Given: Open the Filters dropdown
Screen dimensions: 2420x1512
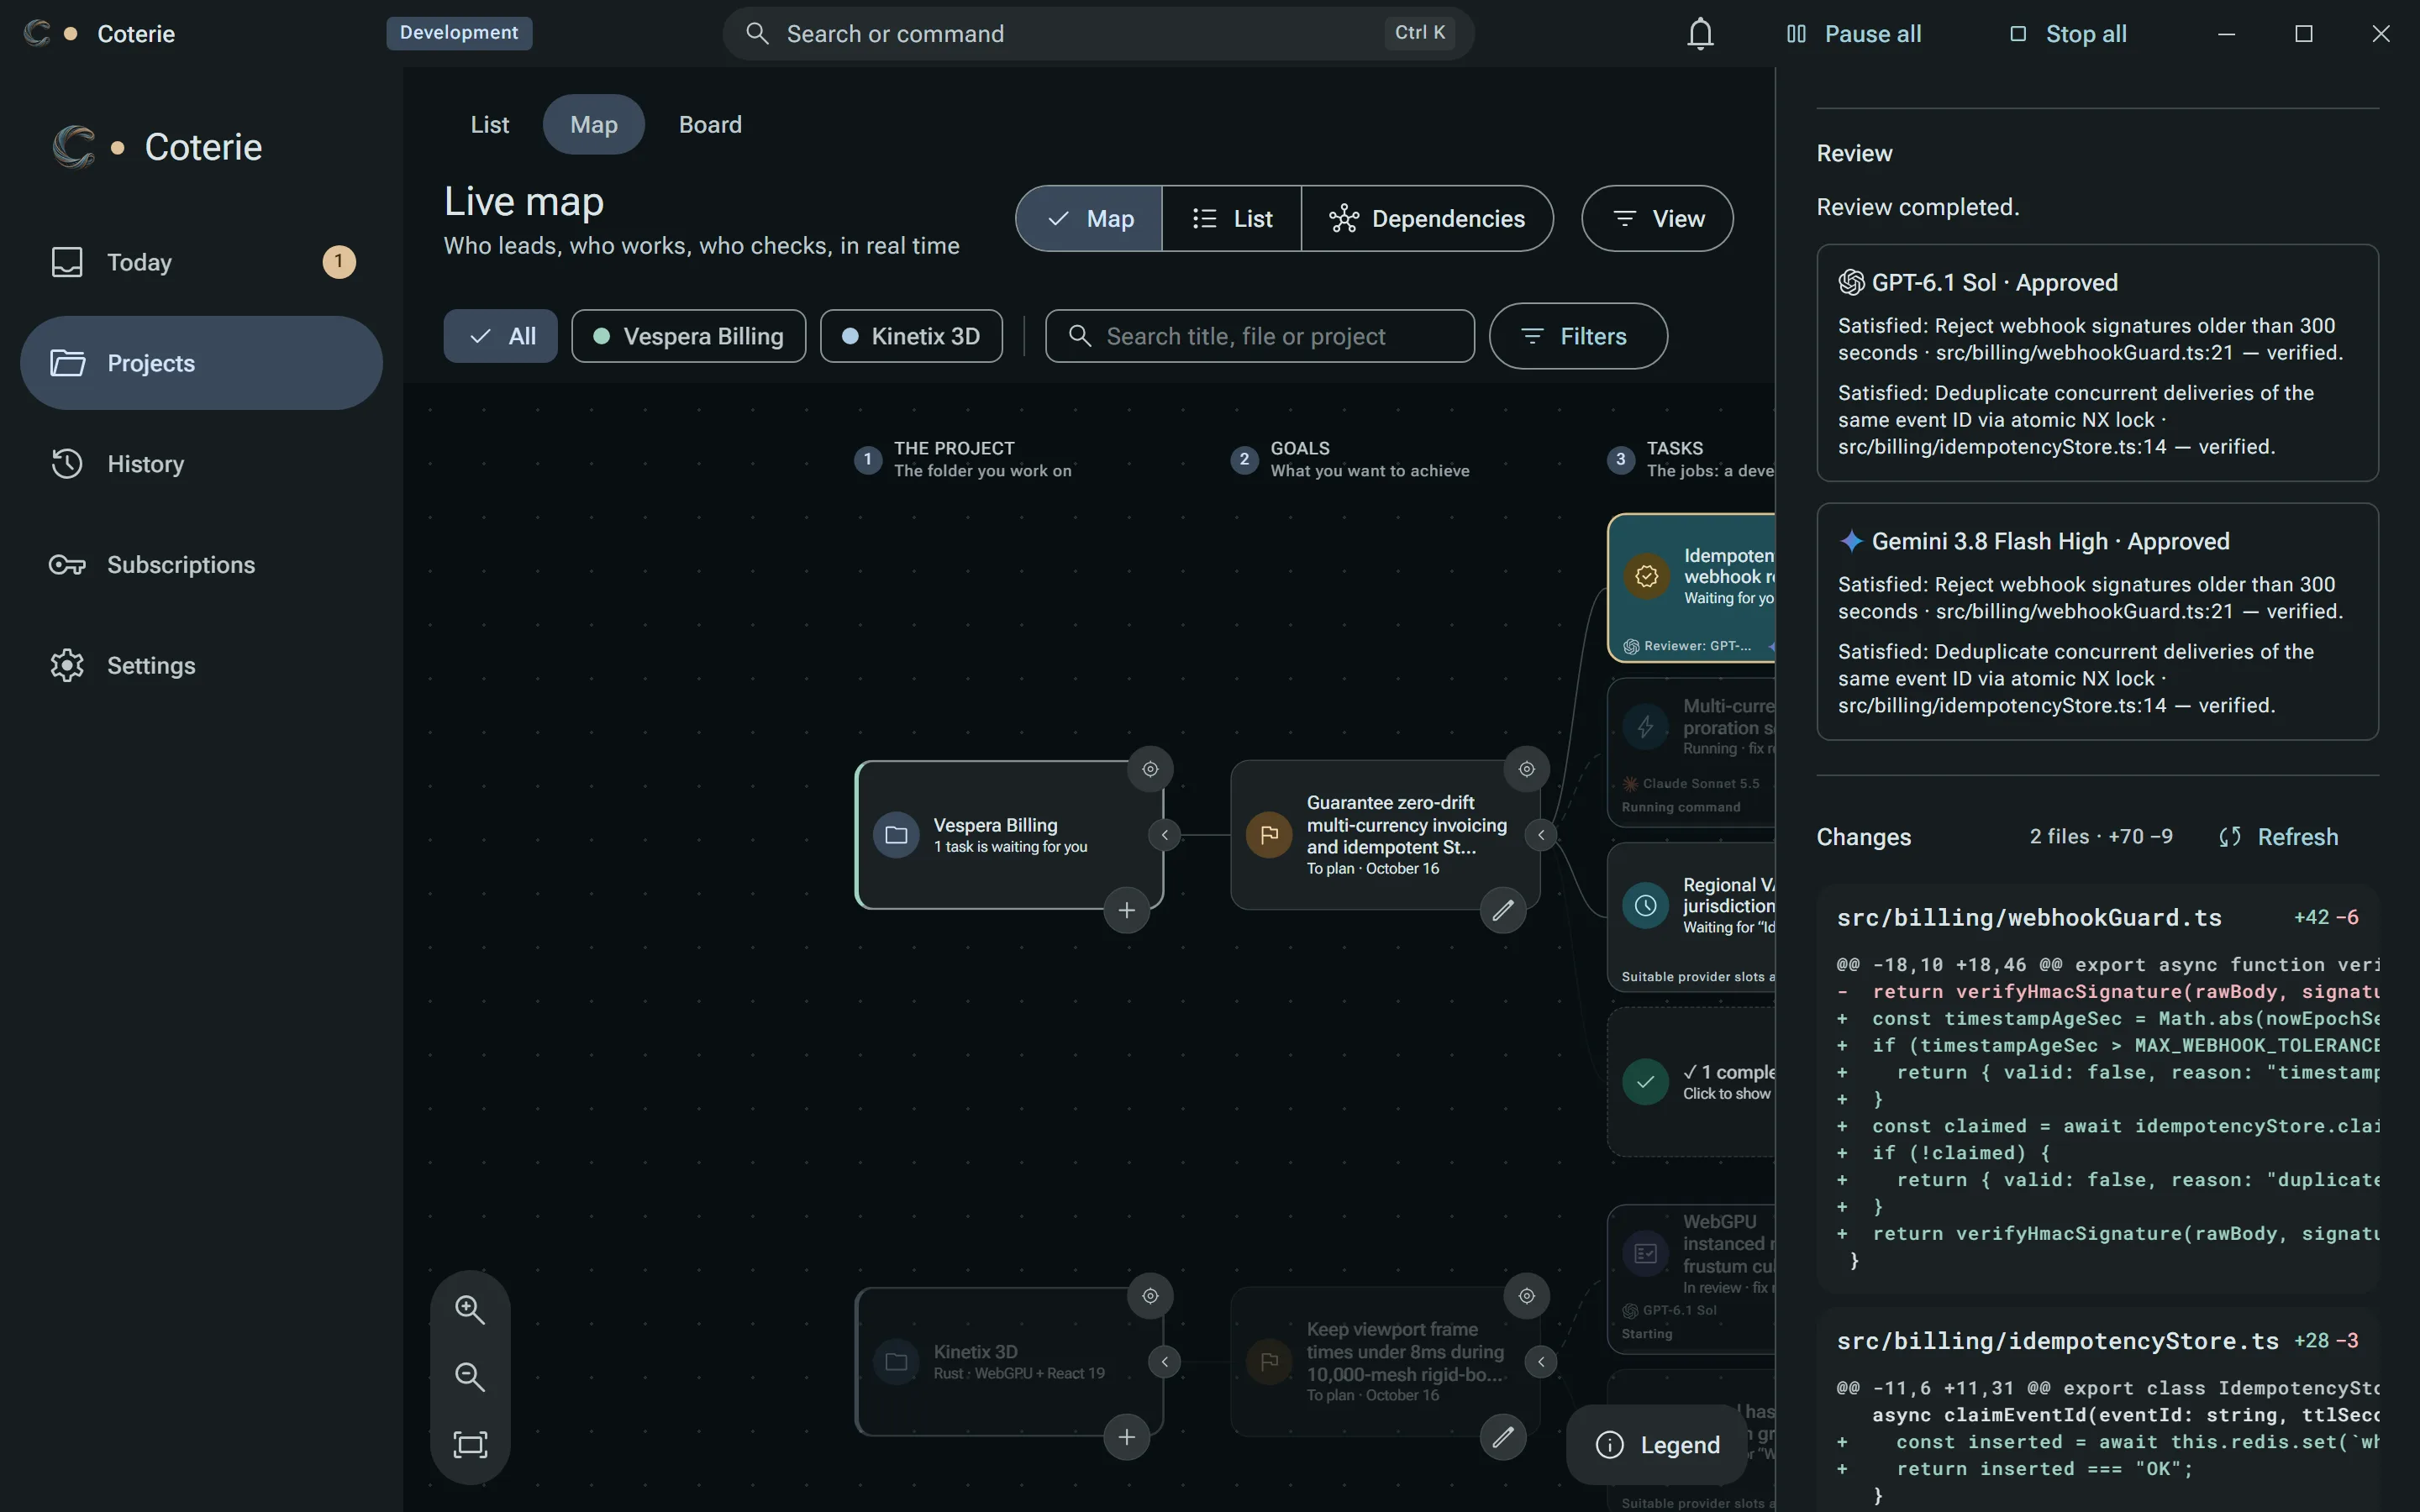Looking at the screenshot, I should [1578, 336].
